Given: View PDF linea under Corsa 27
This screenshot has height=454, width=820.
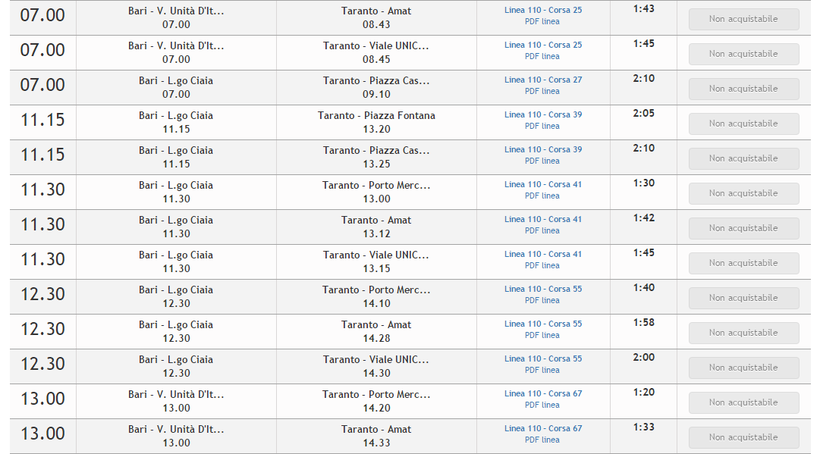Looking at the screenshot, I should (542, 91).
